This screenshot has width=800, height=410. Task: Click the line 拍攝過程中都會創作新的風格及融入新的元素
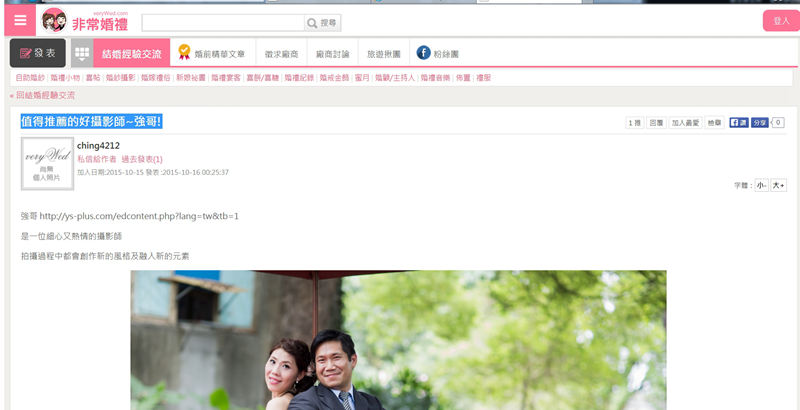pyautogui.click(x=105, y=256)
